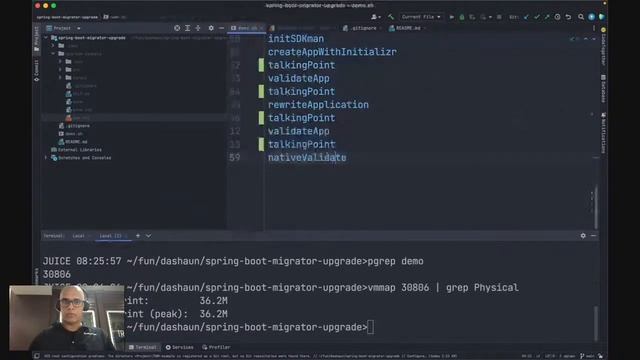This screenshot has width=640, height=360.
Task: Open the Profiler tool window button
Action: 216,347
